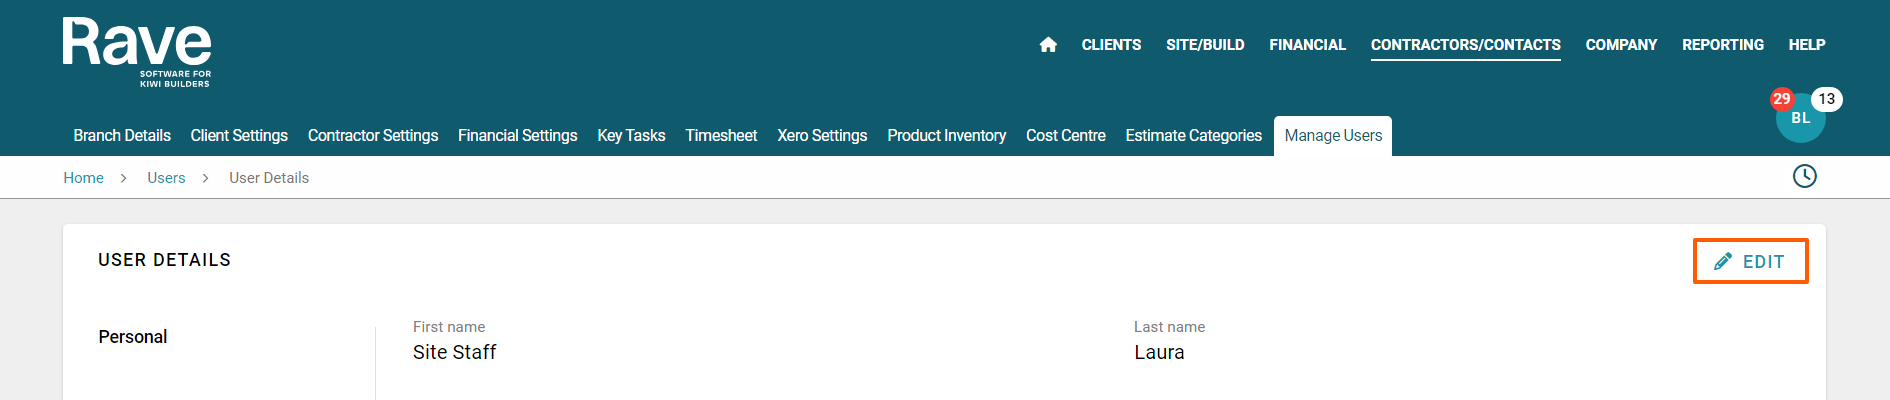This screenshot has width=1890, height=400.
Task: Click the Home breadcrumb link
Action: point(83,178)
